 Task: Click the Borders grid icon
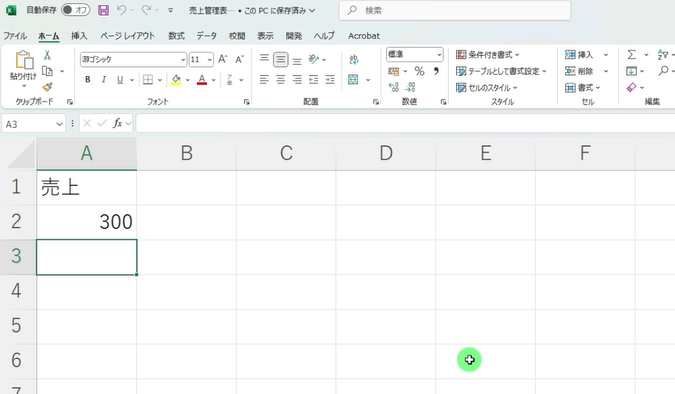click(148, 80)
